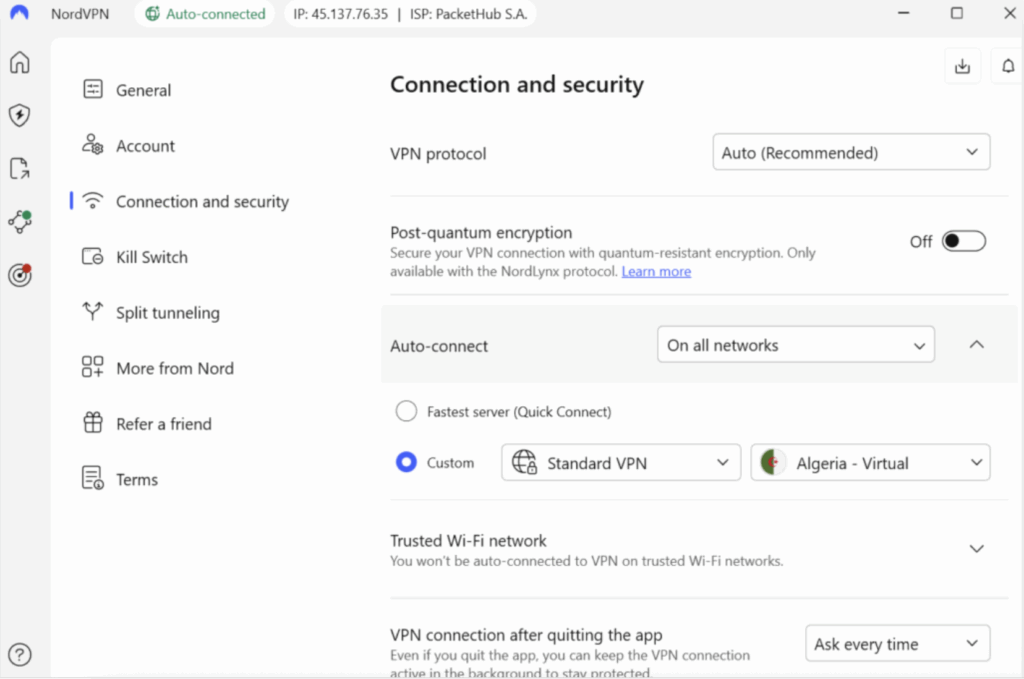Change the Auto-connect networks dropdown
This screenshot has height=679, width=1024.
click(795, 344)
